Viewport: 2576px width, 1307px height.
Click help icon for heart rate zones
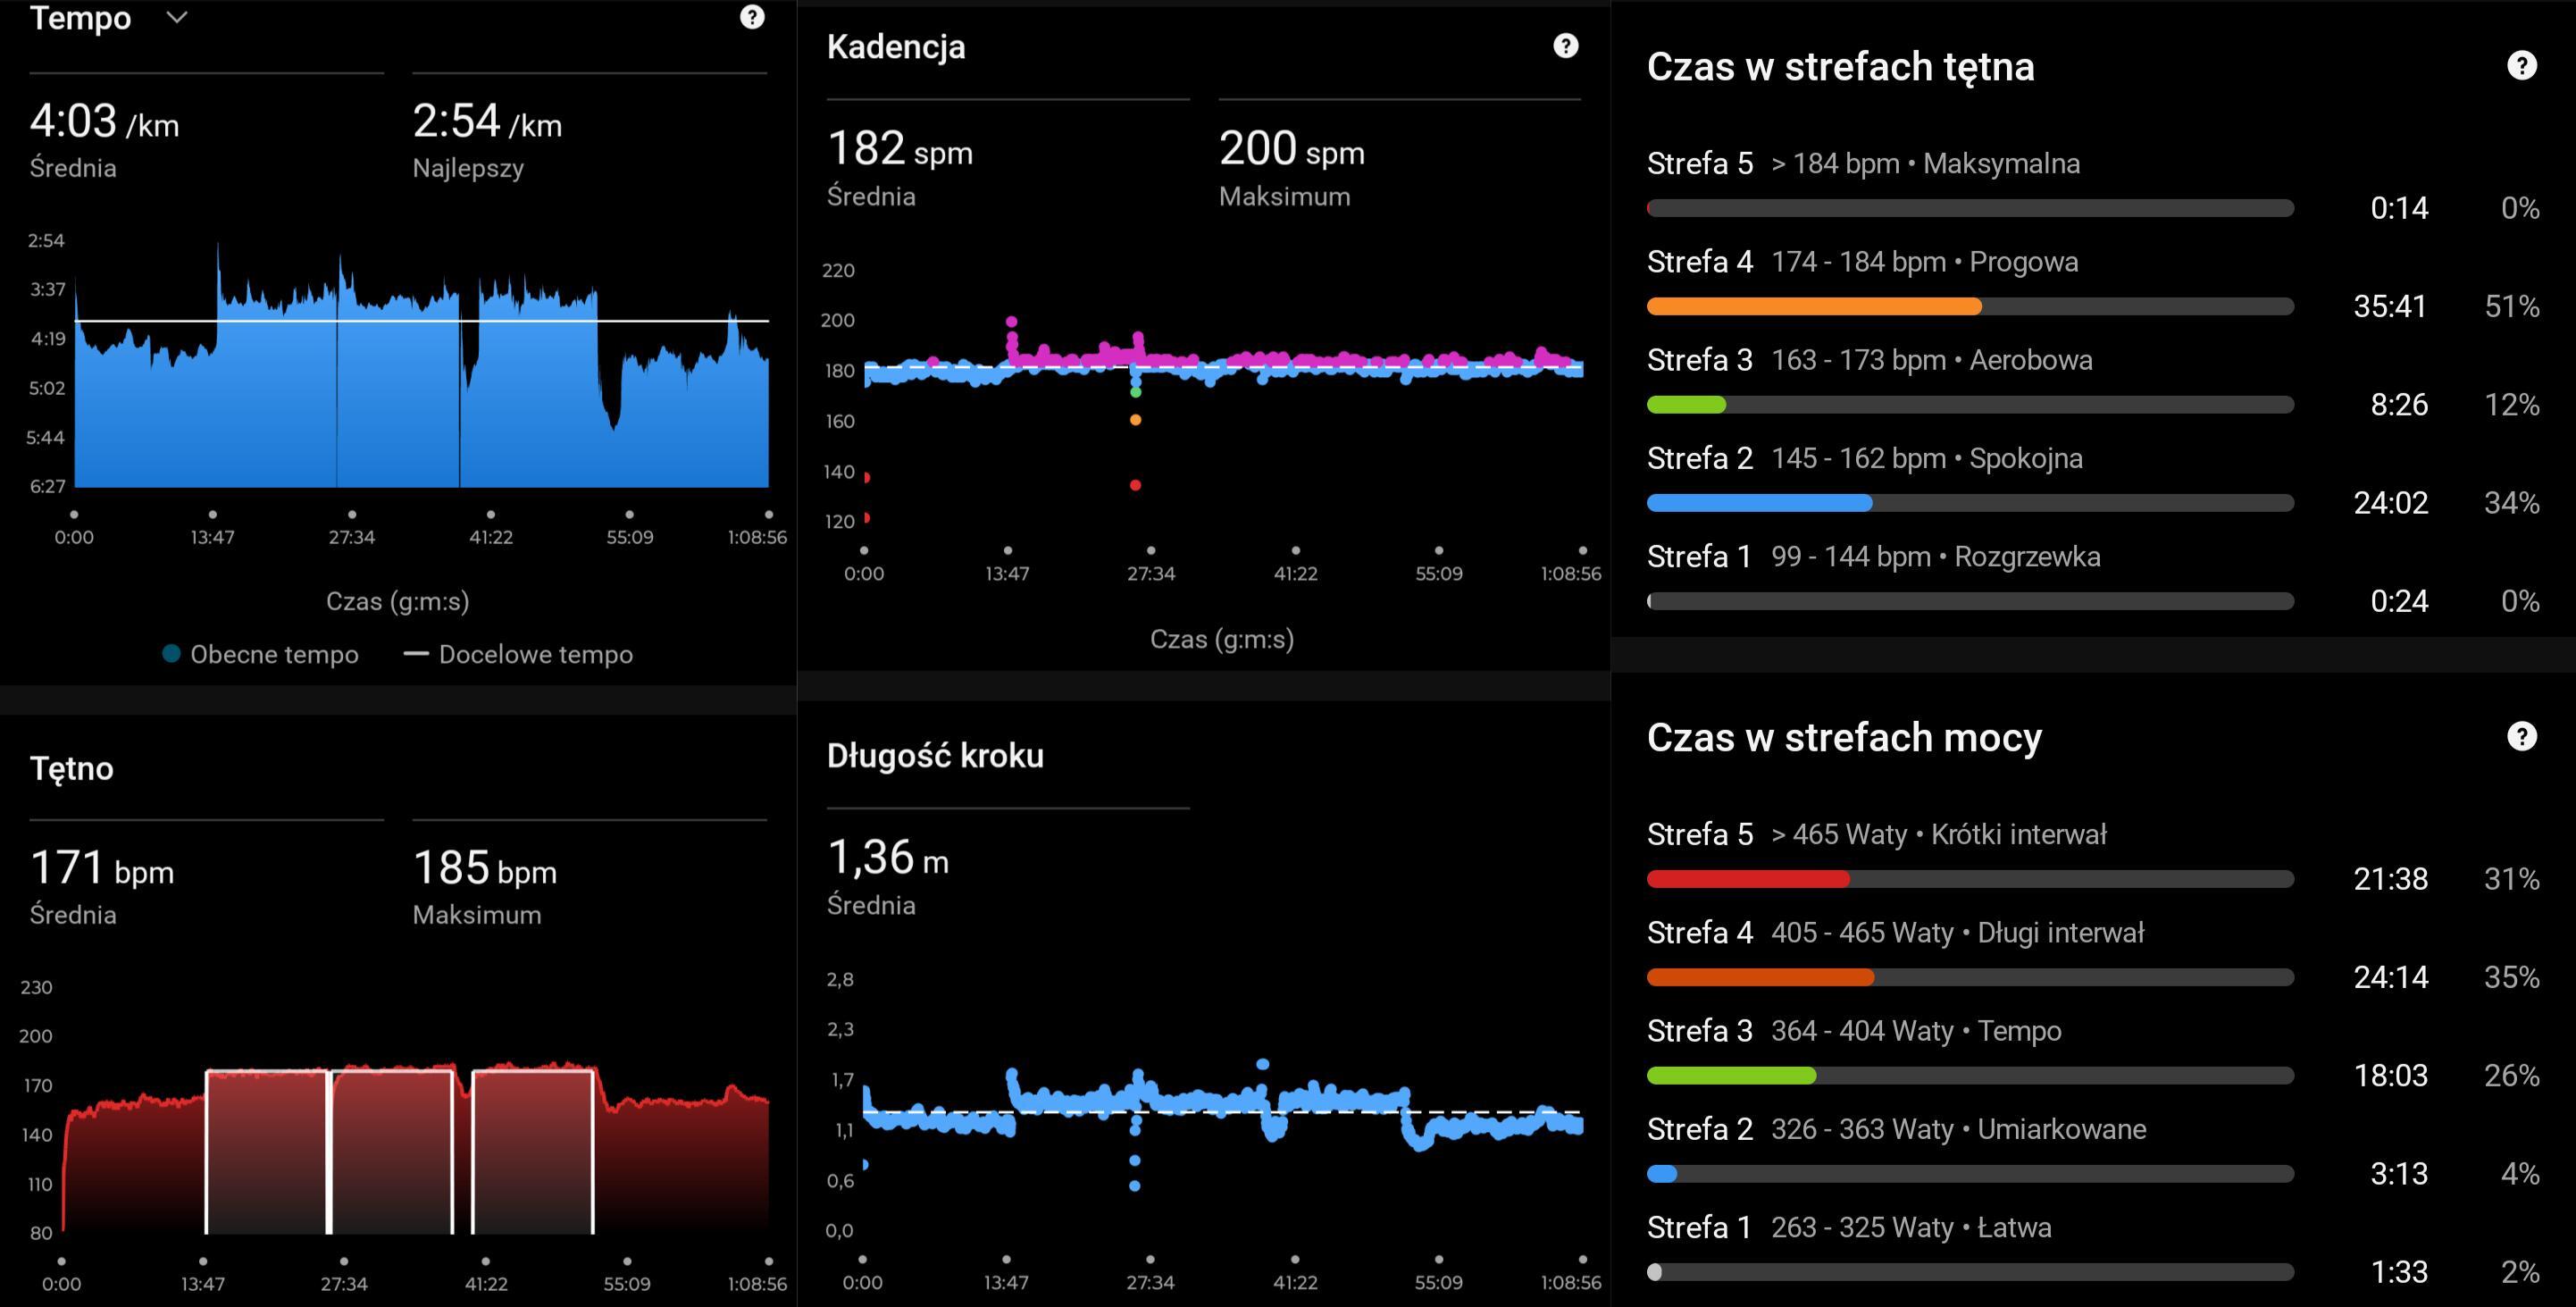tap(2521, 66)
